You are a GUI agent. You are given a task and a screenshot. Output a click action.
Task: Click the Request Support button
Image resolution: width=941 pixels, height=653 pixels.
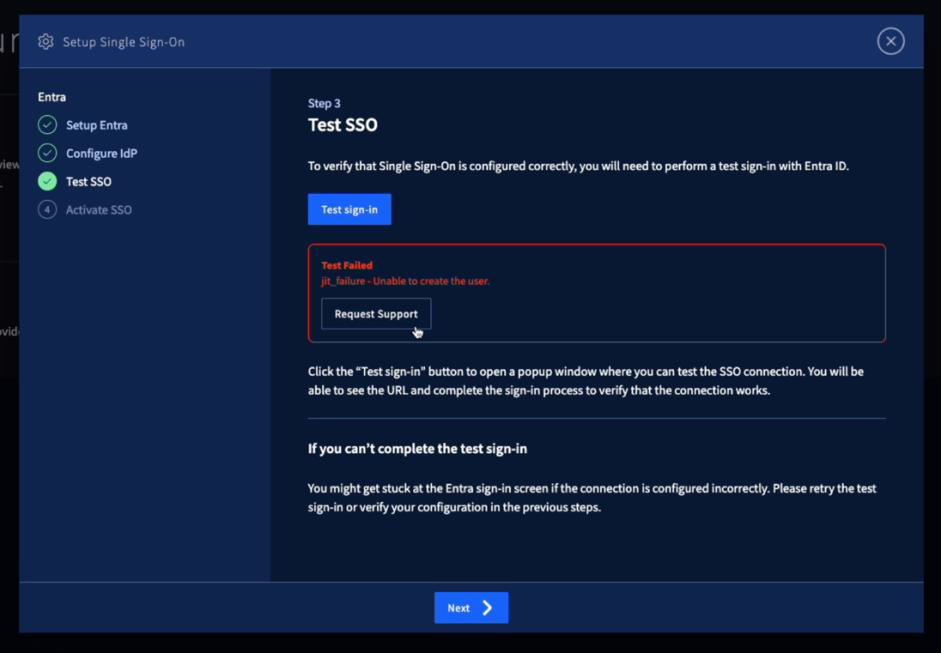coord(376,314)
